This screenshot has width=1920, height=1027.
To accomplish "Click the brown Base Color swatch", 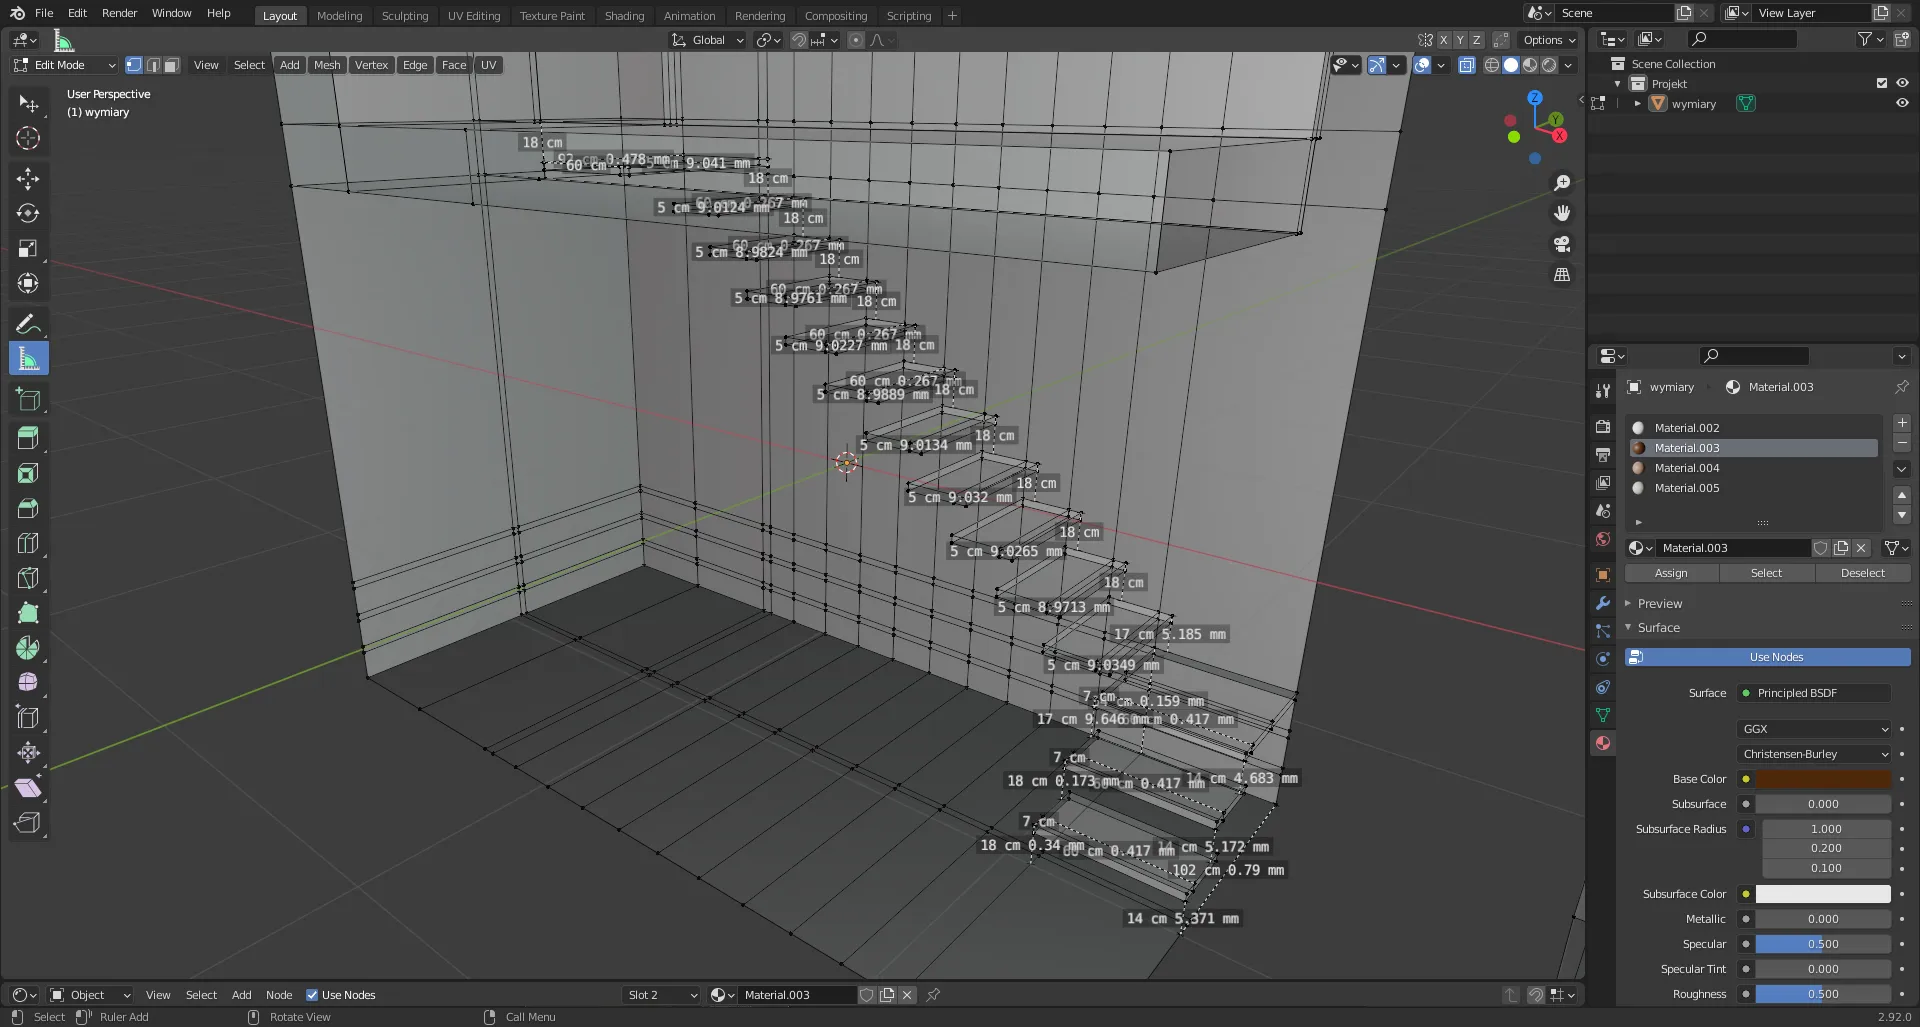I will [x=1823, y=779].
